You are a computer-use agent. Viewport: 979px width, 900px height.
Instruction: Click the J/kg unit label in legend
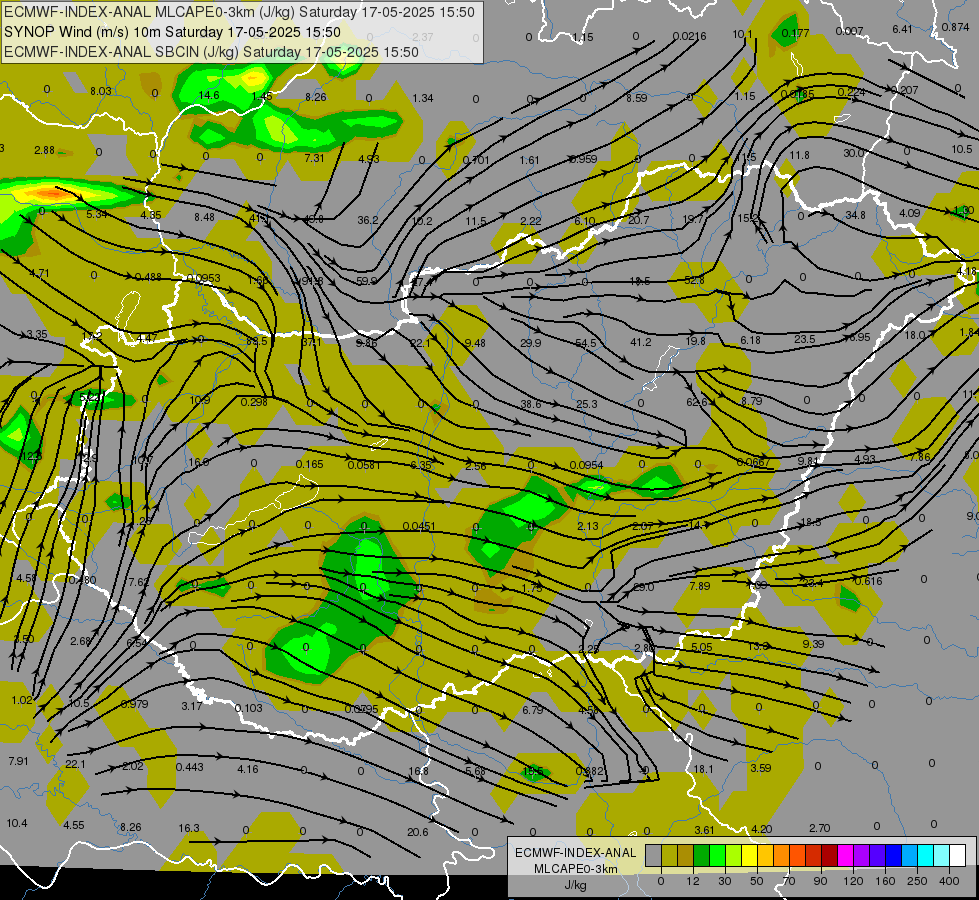575,885
